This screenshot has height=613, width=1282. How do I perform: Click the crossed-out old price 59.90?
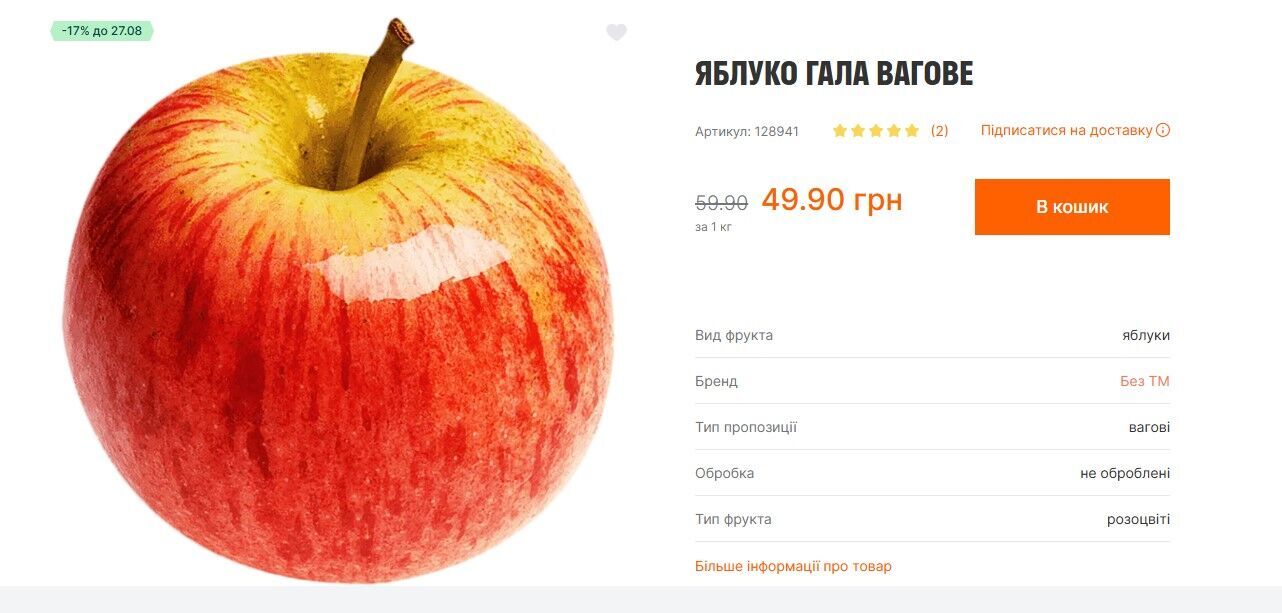click(x=721, y=203)
